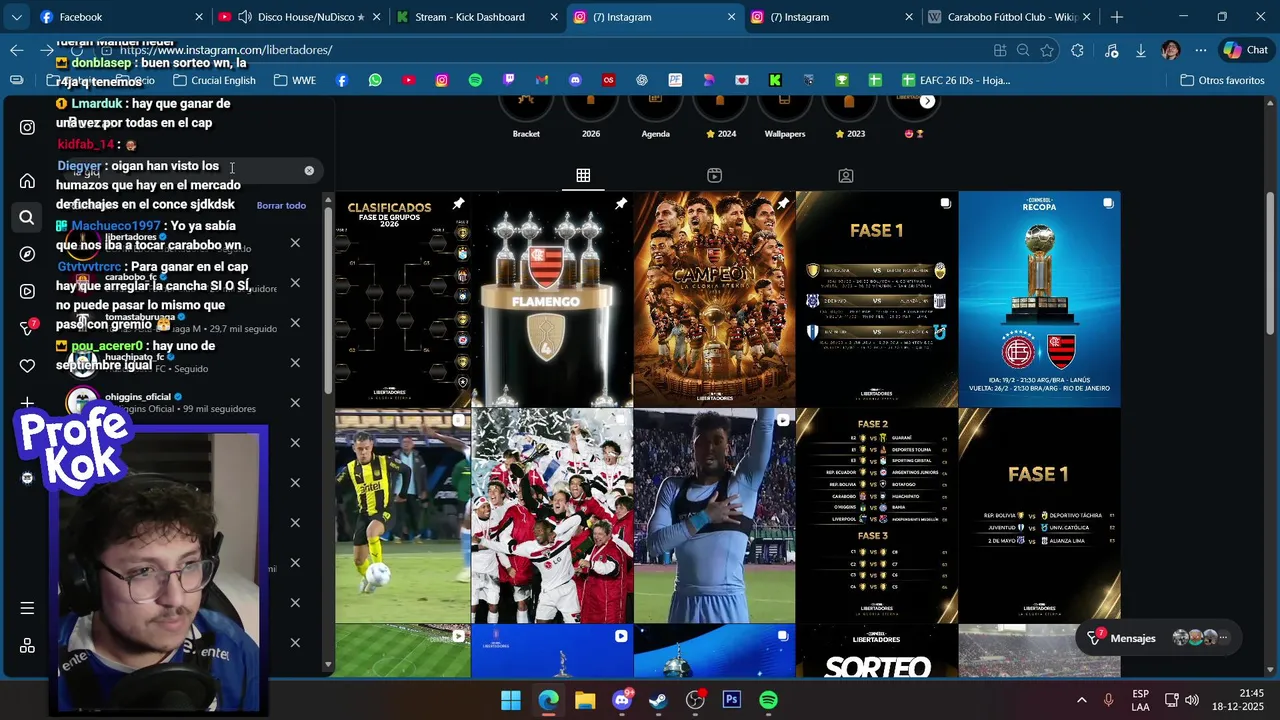Select the Posts grid tab
This screenshot has width=1280, height=720.
click(583, 176)
